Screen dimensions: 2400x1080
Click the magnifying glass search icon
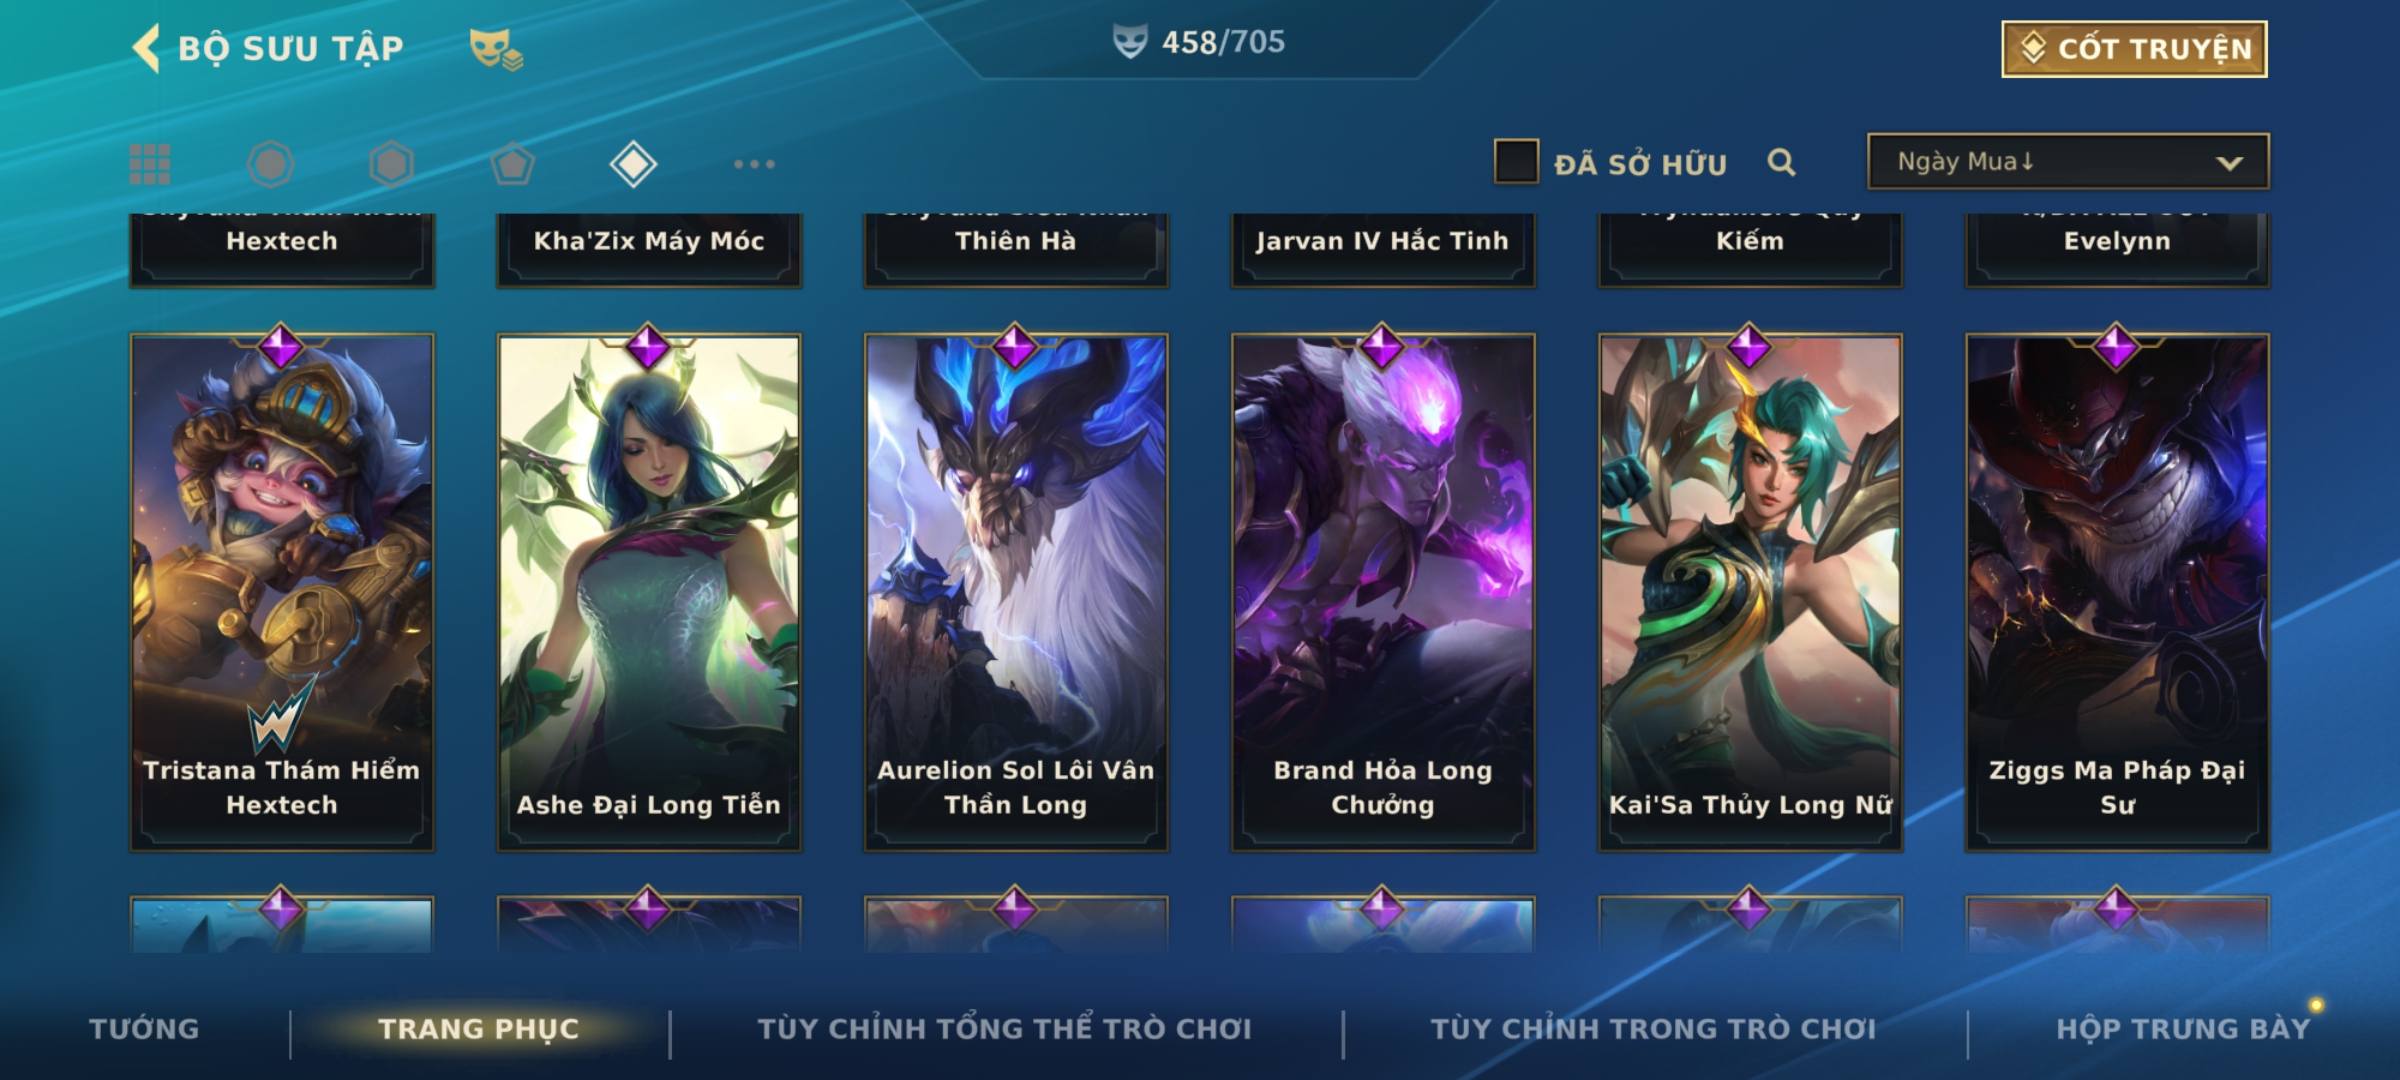pos(1781,162)
